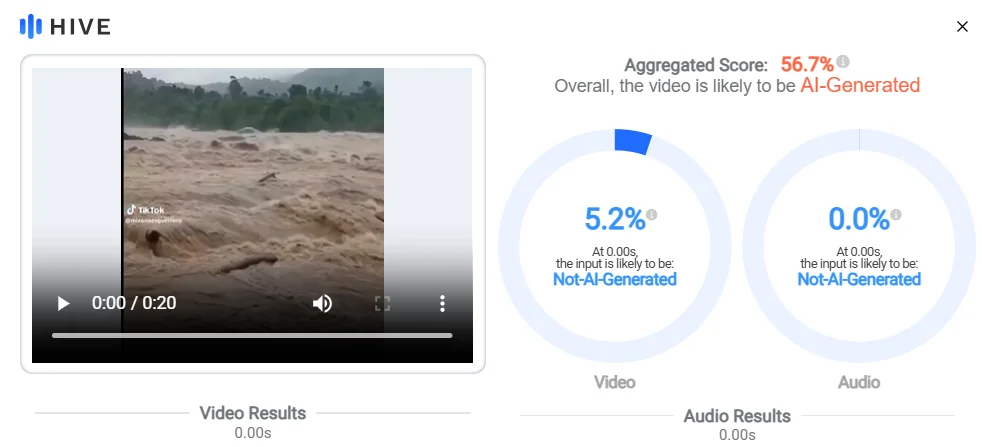The image size is (982, 447).
Task: Close the Hive results dialog
Action: click(x=962, y=26)
